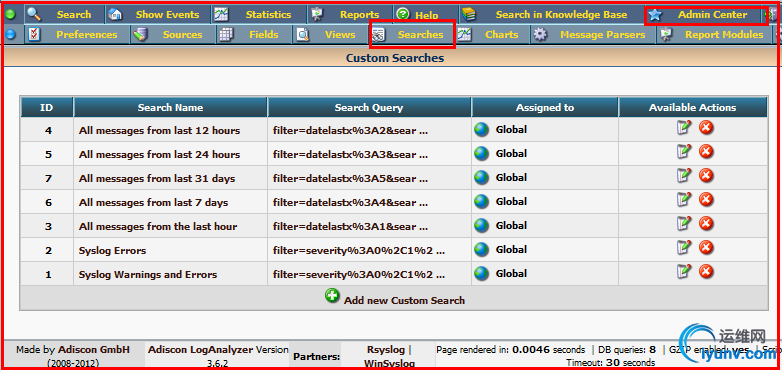
Task: Delete the 'last 24 hours' search
Action: [706, 152]
